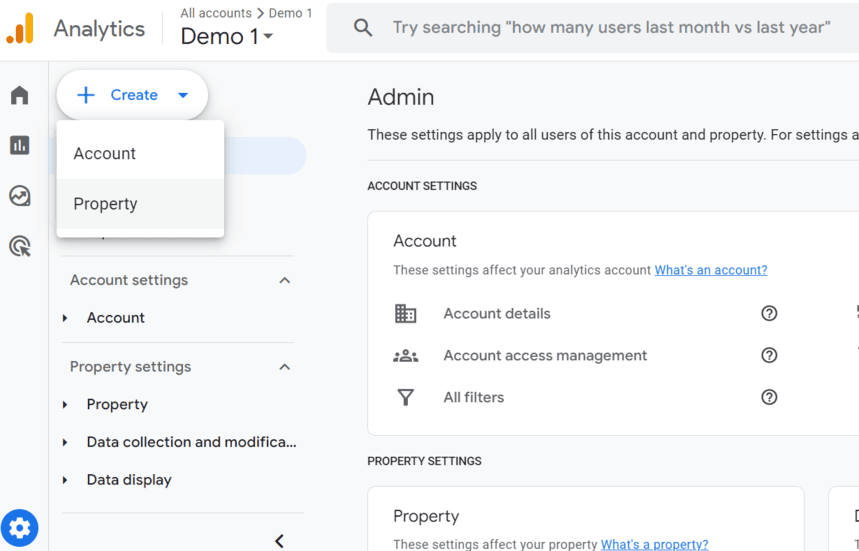Collapse the Account settings section
Viewport: 859px width, 551px height.
point(284,280)
